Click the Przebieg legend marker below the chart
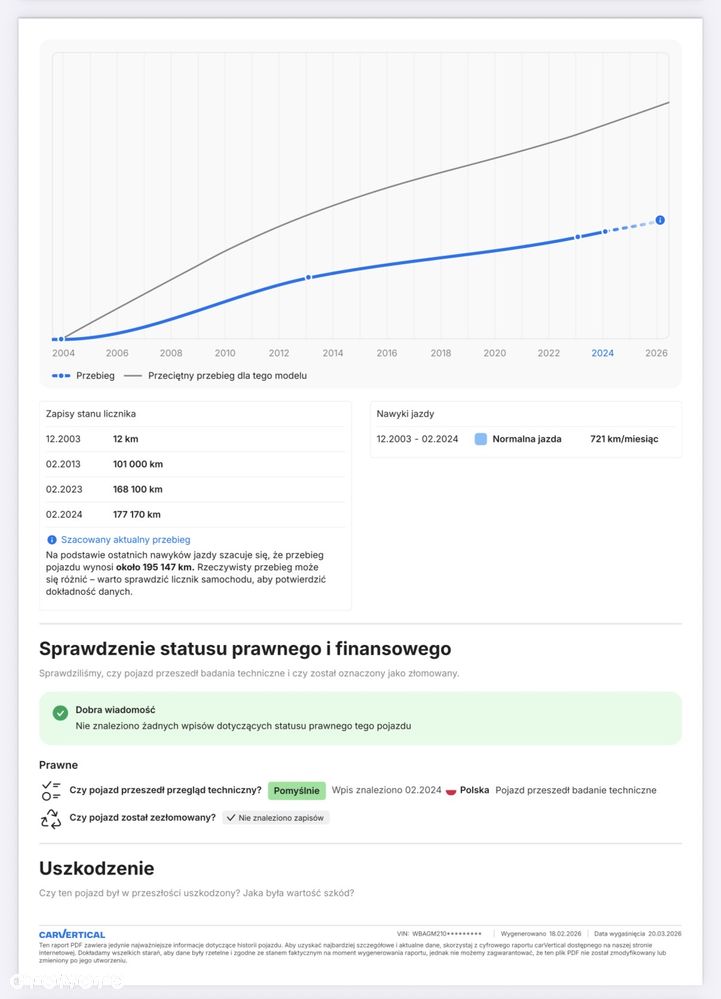Screen dimensions: 721x999 [x=61, y=376]
